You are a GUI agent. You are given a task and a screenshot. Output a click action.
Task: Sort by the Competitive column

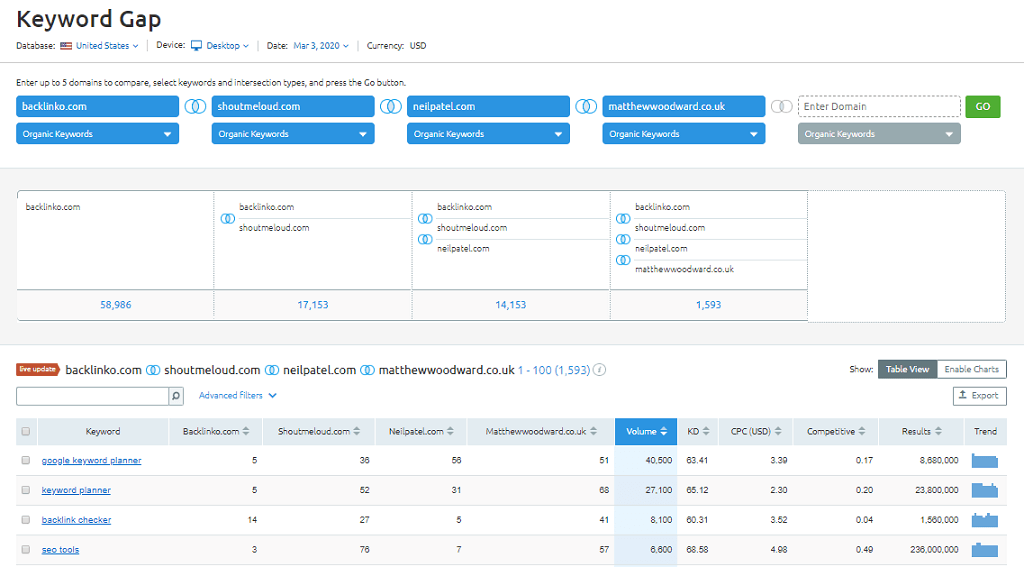pos(835,431)
